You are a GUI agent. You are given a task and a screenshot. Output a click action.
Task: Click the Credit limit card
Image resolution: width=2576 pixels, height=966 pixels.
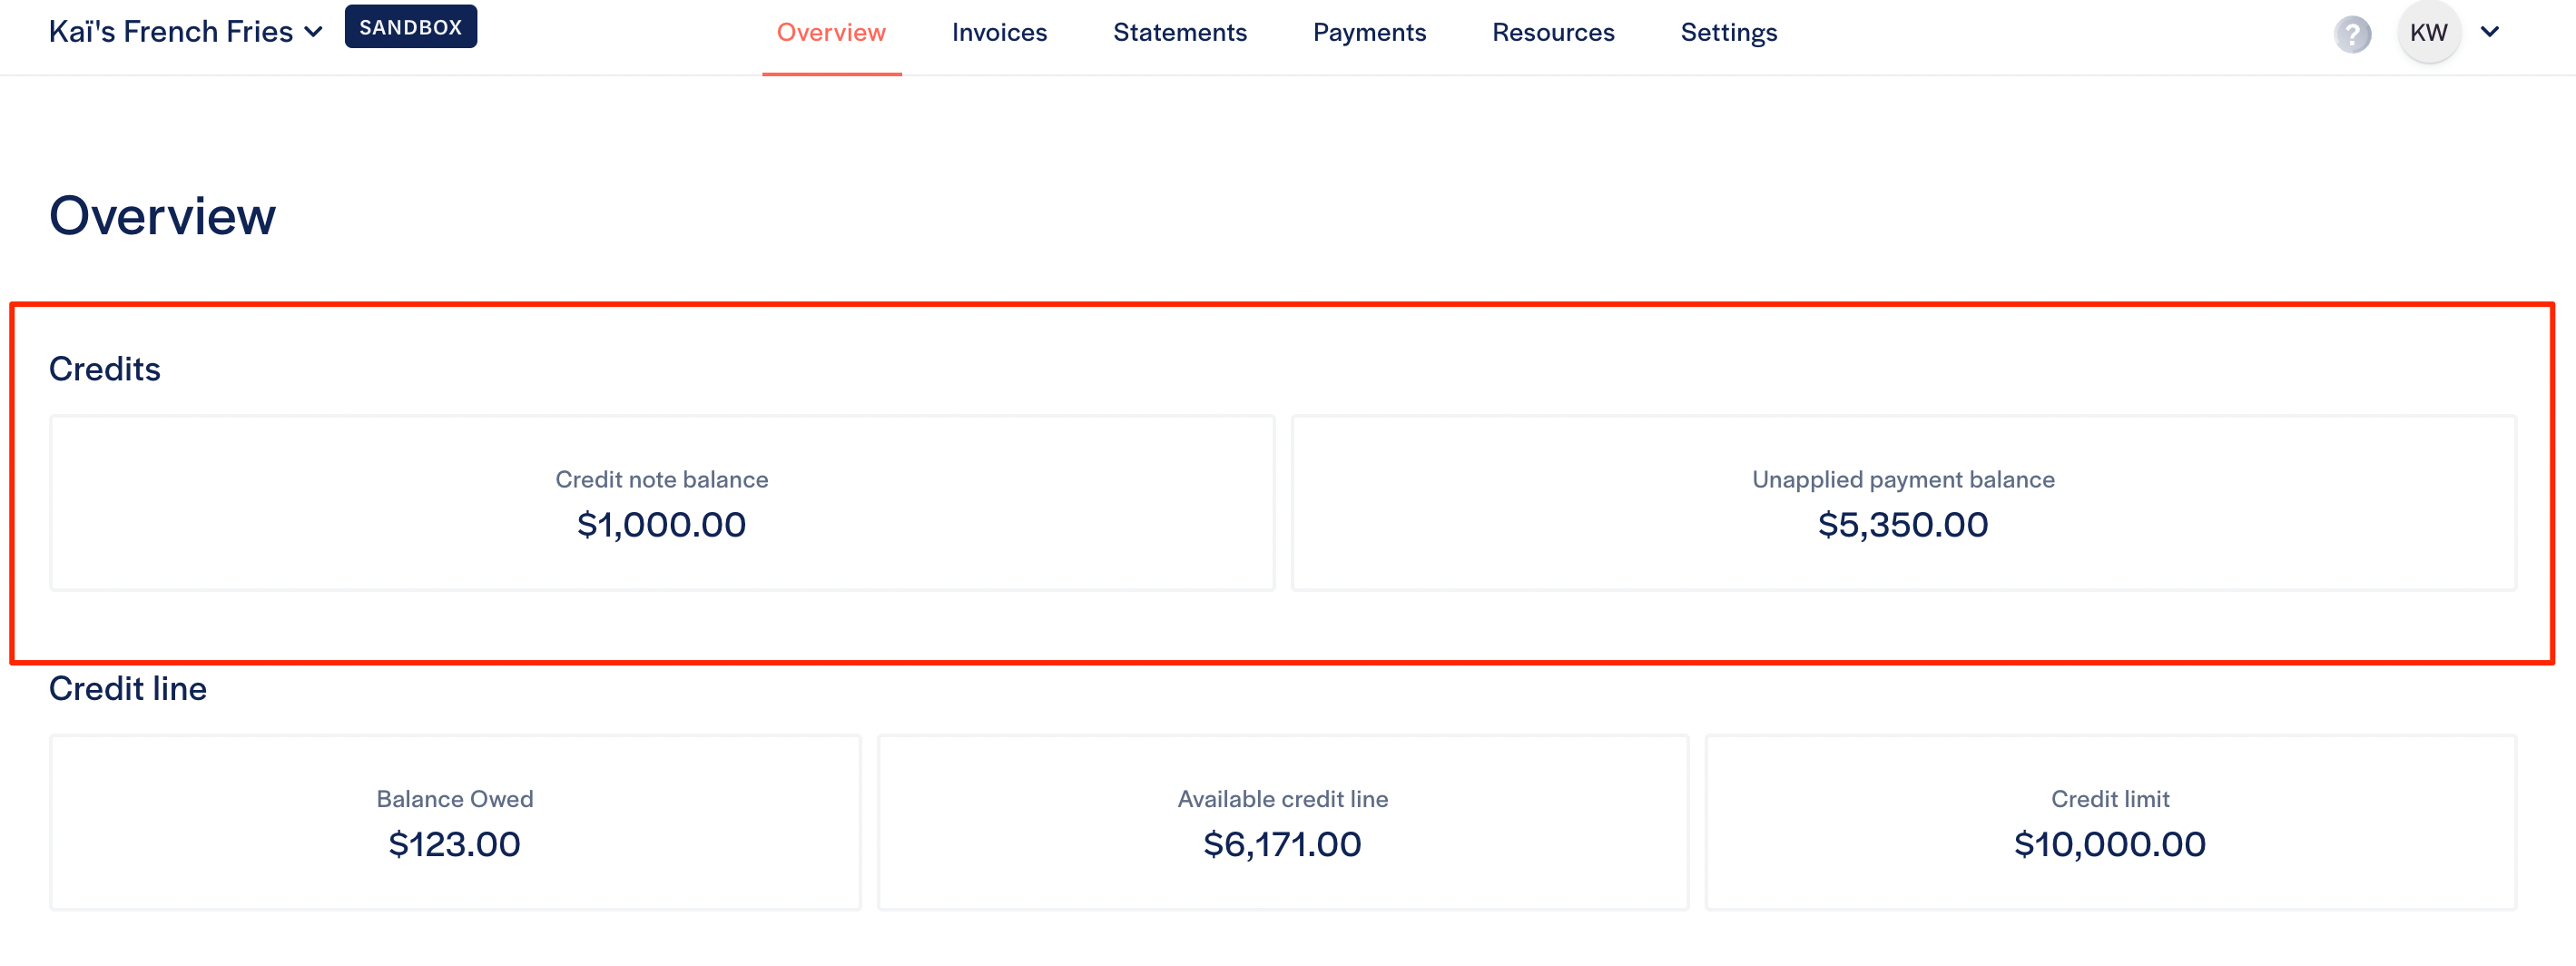(x=2110, y=822)
